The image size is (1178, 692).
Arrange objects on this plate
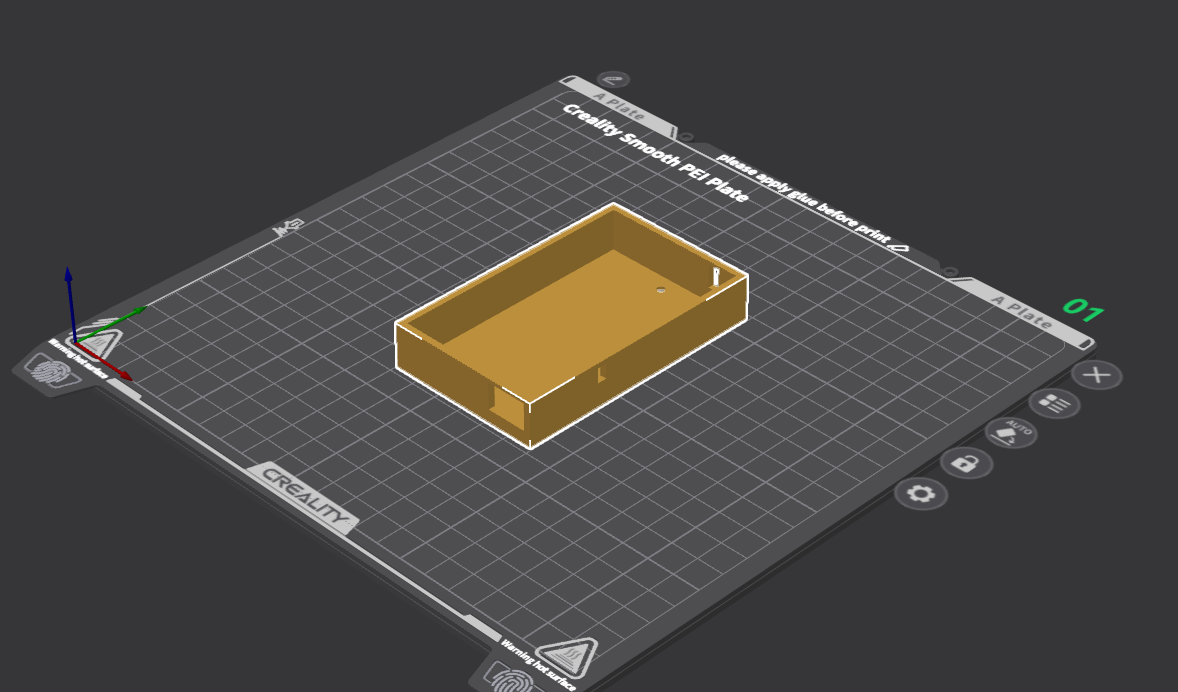(1054, 403)
